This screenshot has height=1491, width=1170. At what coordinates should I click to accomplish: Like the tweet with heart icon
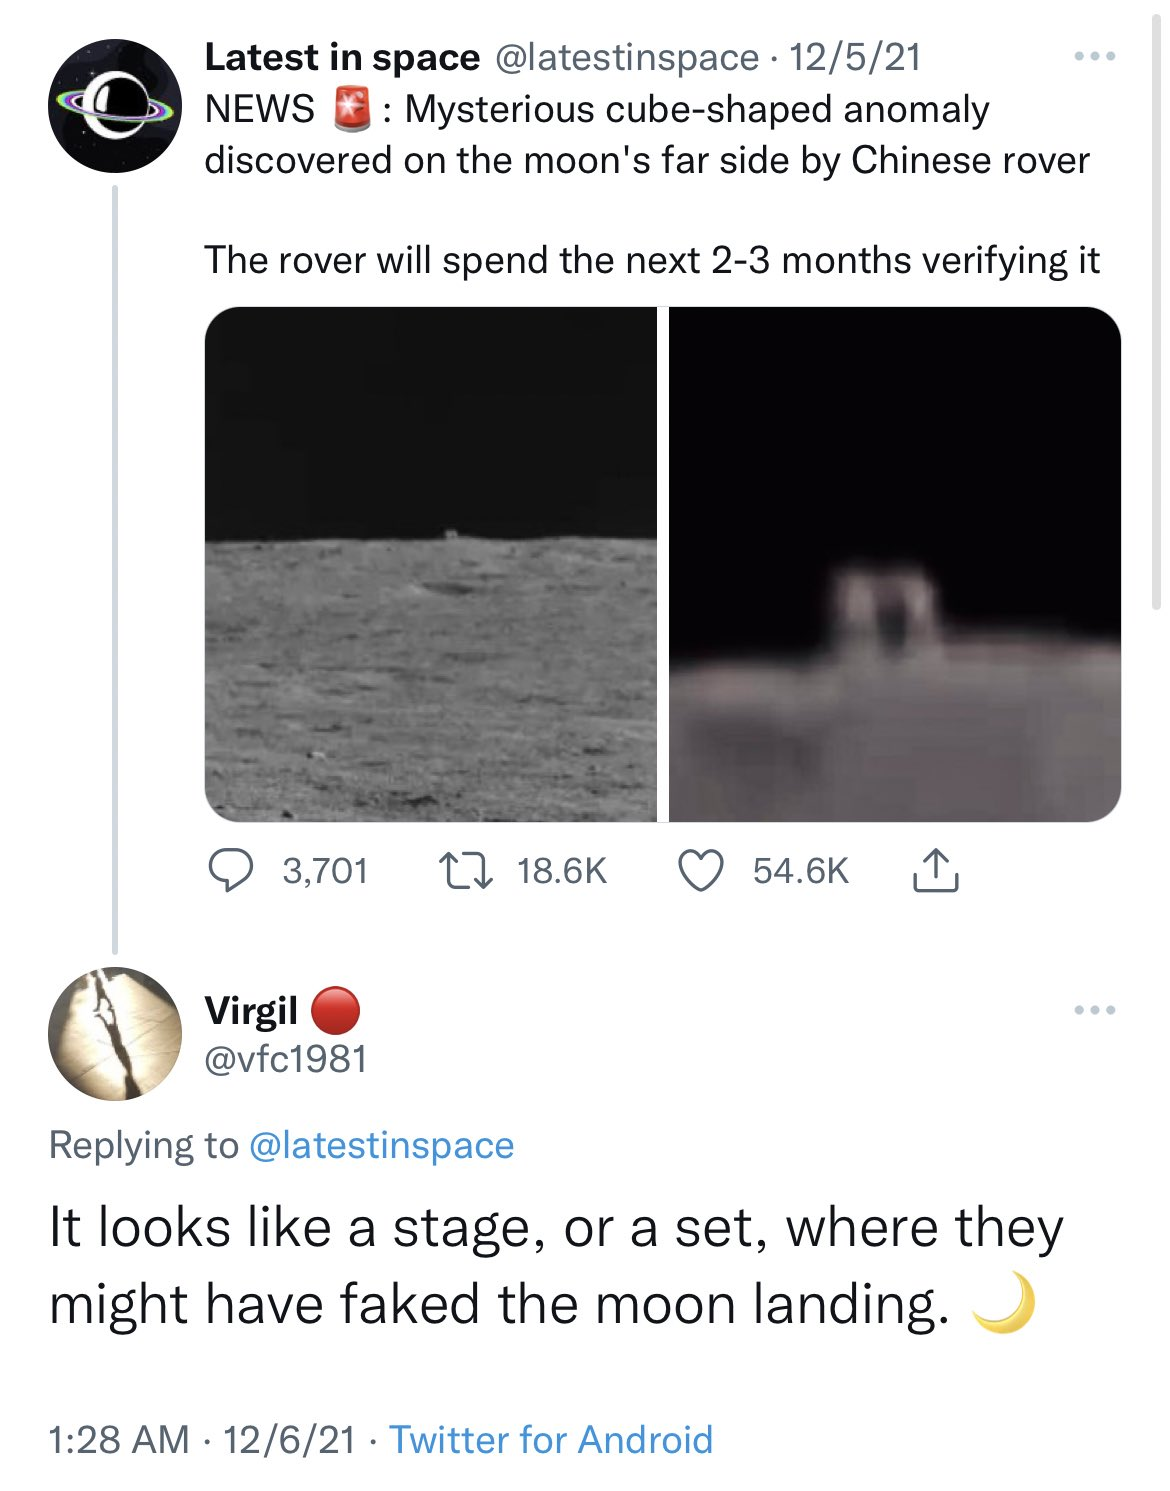click(701, 870)
